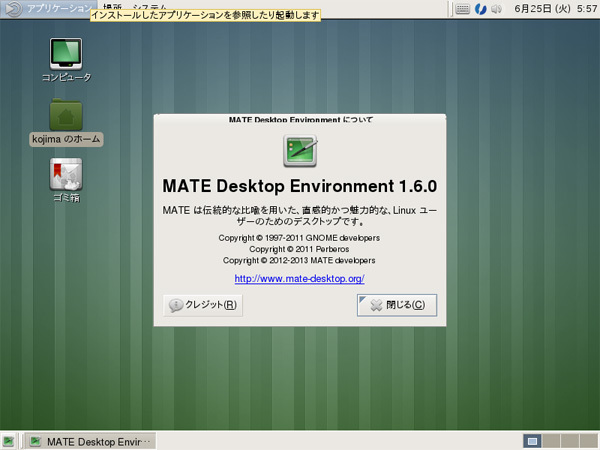Click the クレジット(R) button
This screenshot has height=450, width=600.
[203, 305]
